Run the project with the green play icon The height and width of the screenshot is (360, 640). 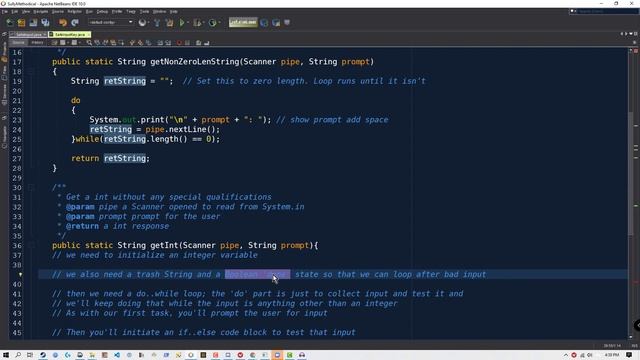point(182,22)
